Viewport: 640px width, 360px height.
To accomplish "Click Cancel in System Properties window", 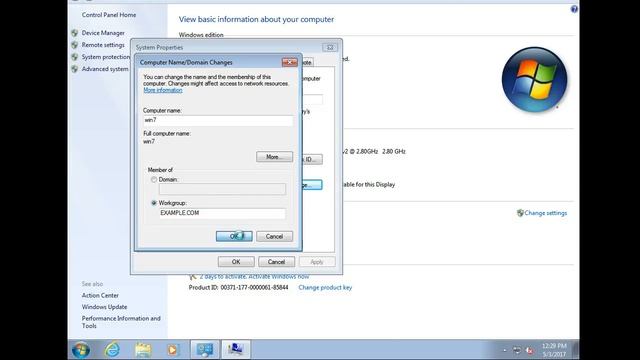I will (276, 262).
